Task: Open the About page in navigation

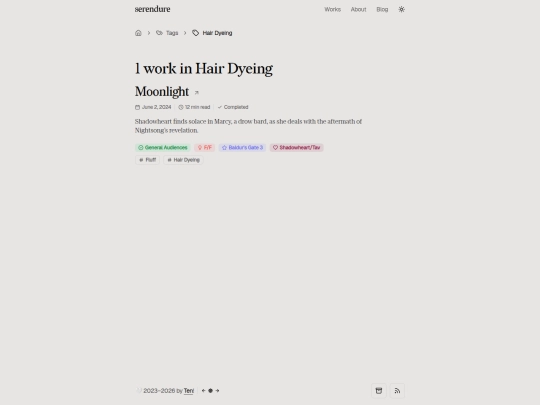Action: (x=358, y=10)
